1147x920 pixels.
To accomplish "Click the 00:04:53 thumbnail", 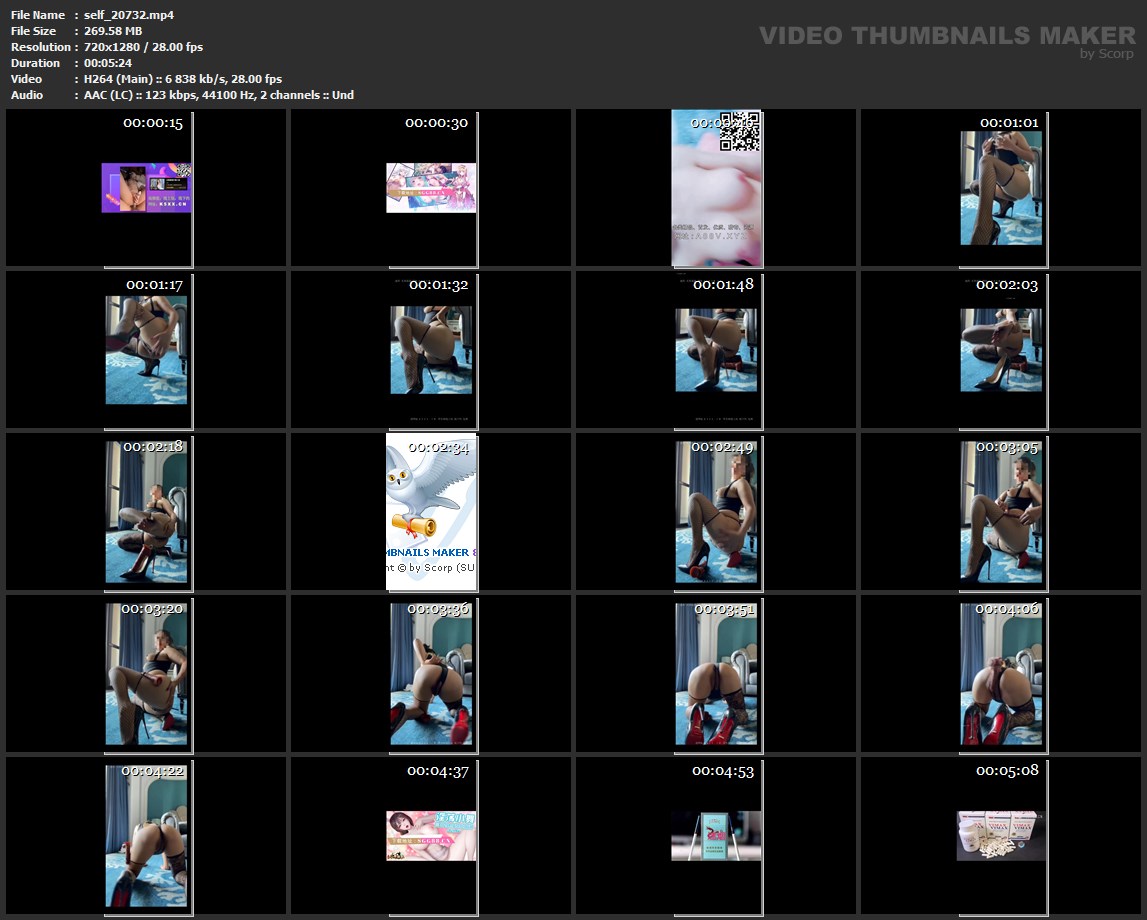I will (x=716, y=836).
